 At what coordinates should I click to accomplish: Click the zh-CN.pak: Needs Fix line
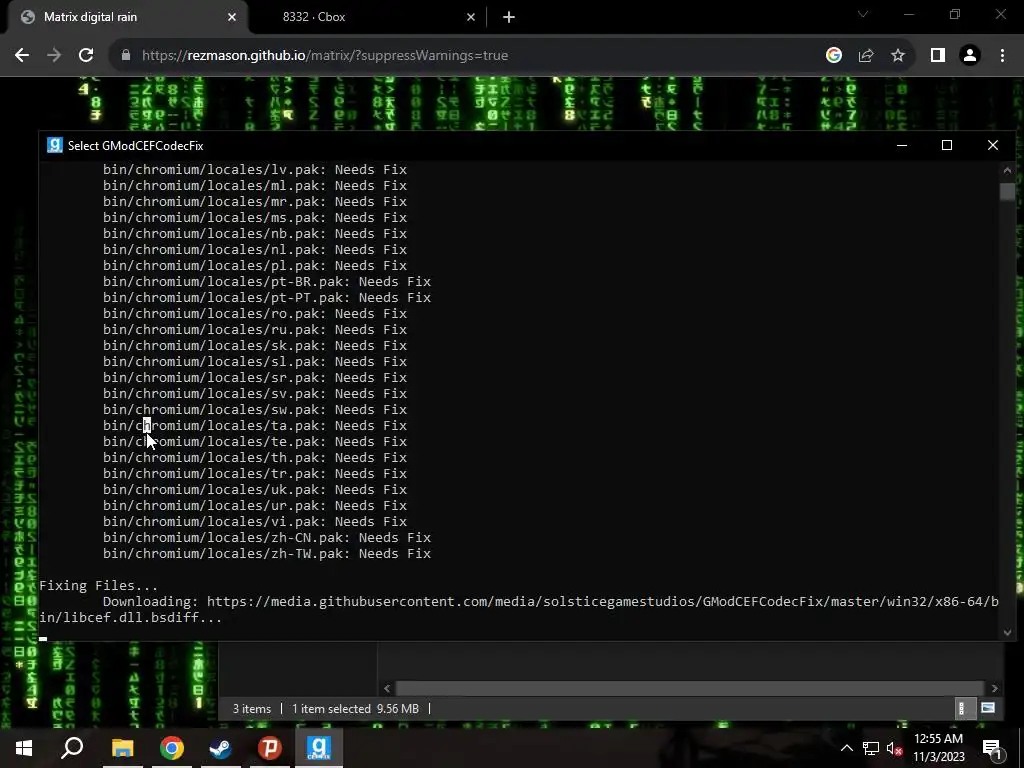click(266, 537)
